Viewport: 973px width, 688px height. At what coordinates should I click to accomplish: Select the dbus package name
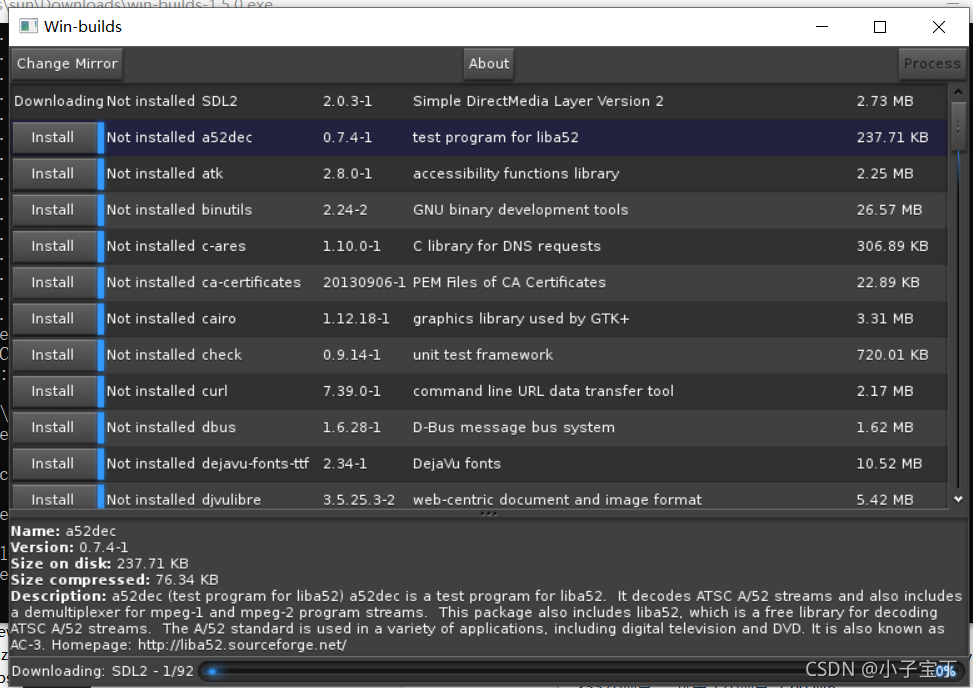click(x=219, y=427)
